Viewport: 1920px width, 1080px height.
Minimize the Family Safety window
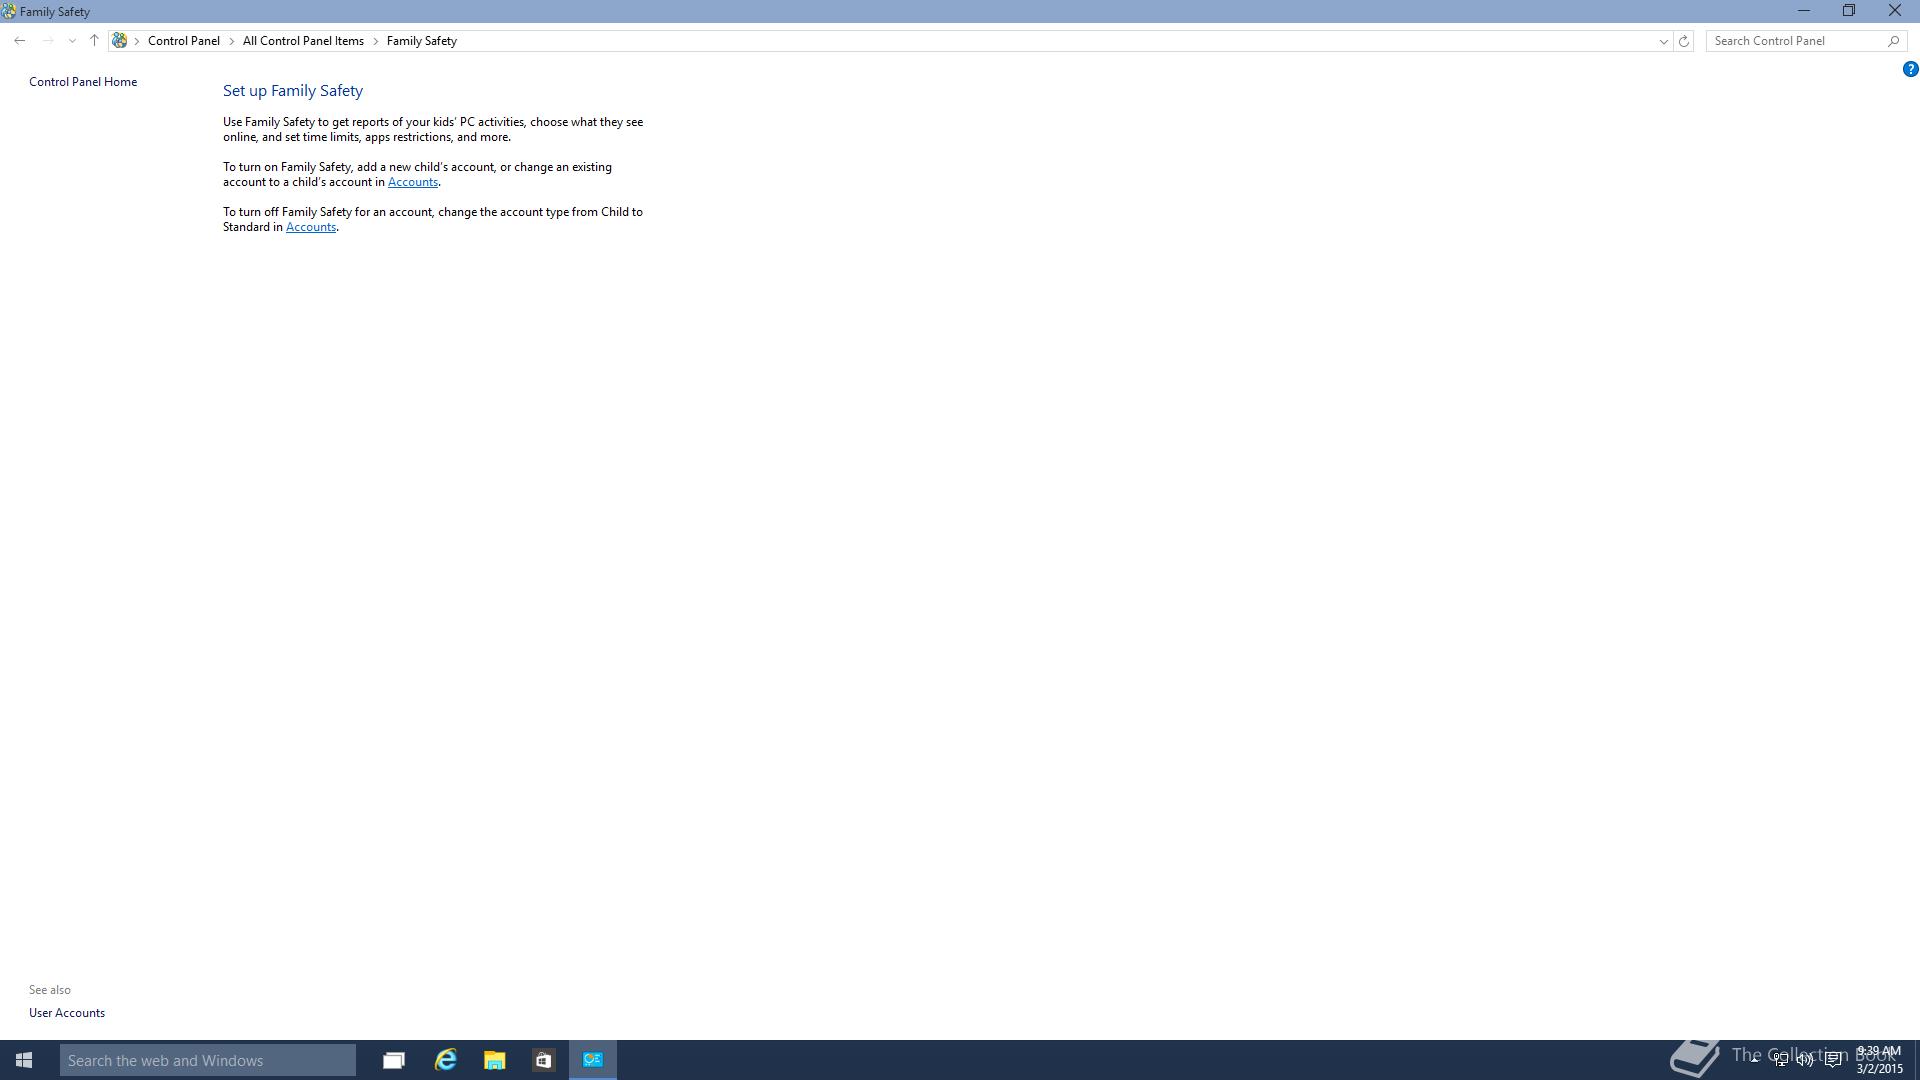pos(1804,11)
